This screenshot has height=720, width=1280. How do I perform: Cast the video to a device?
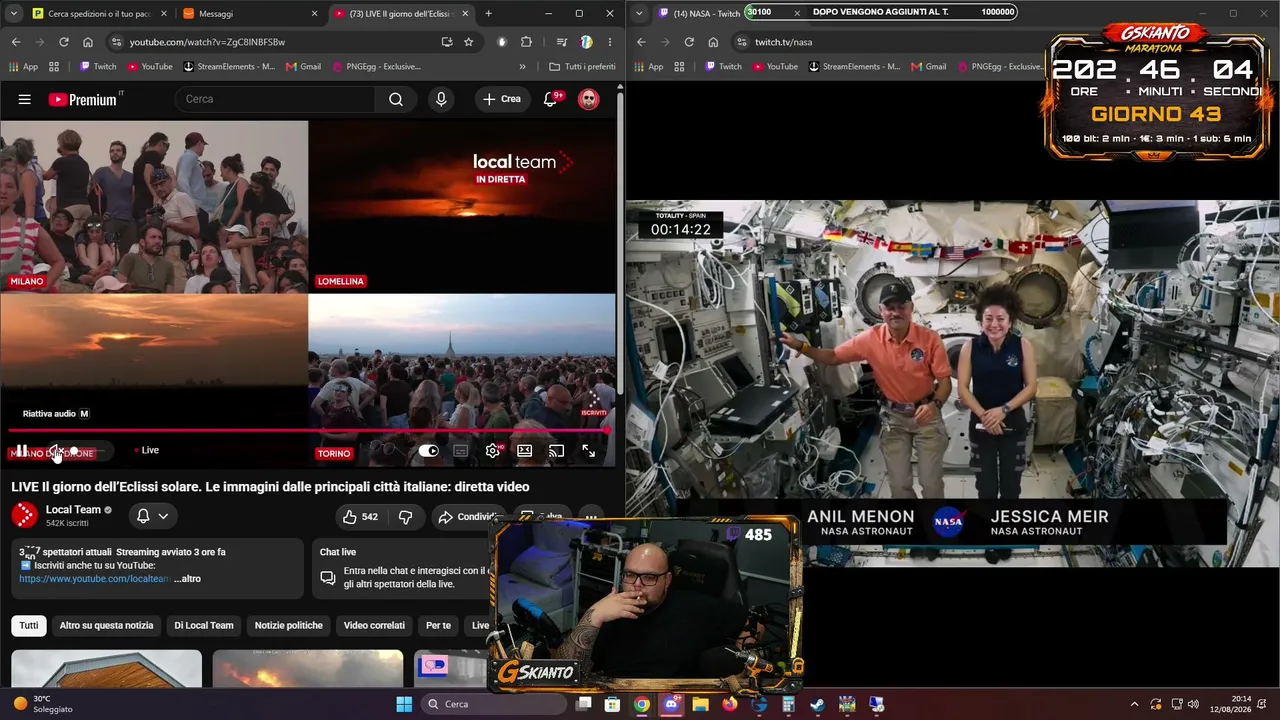(x=556, y=451)
